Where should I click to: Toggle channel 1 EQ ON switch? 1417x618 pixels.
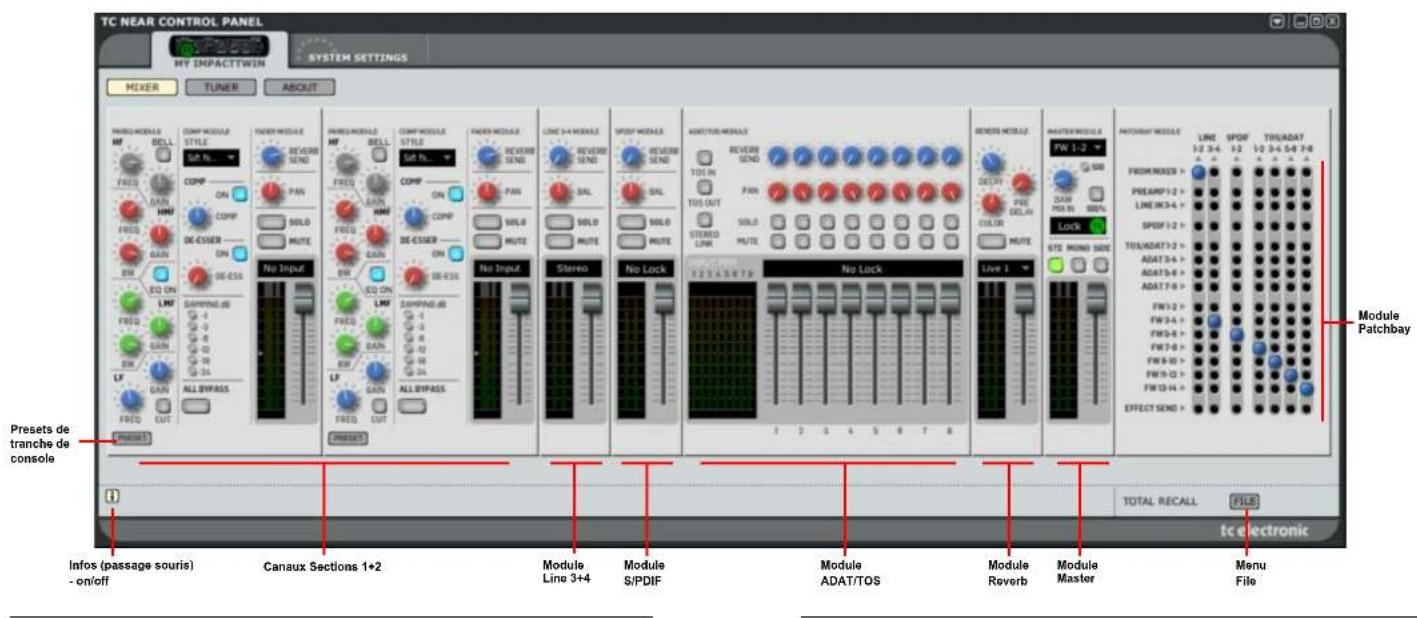coord(160,273)
